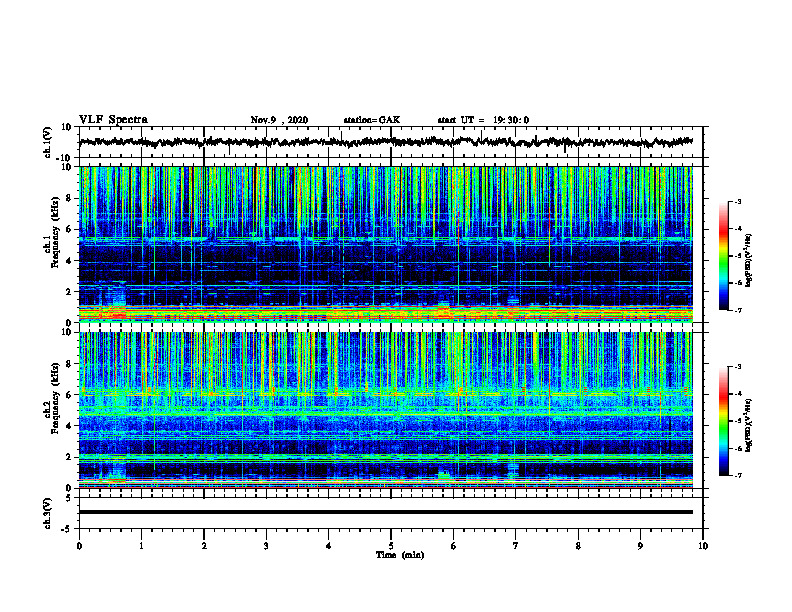Screen dimensions: 792x612
Task: Click time axis tick label "6"
Action: [454, 546]
